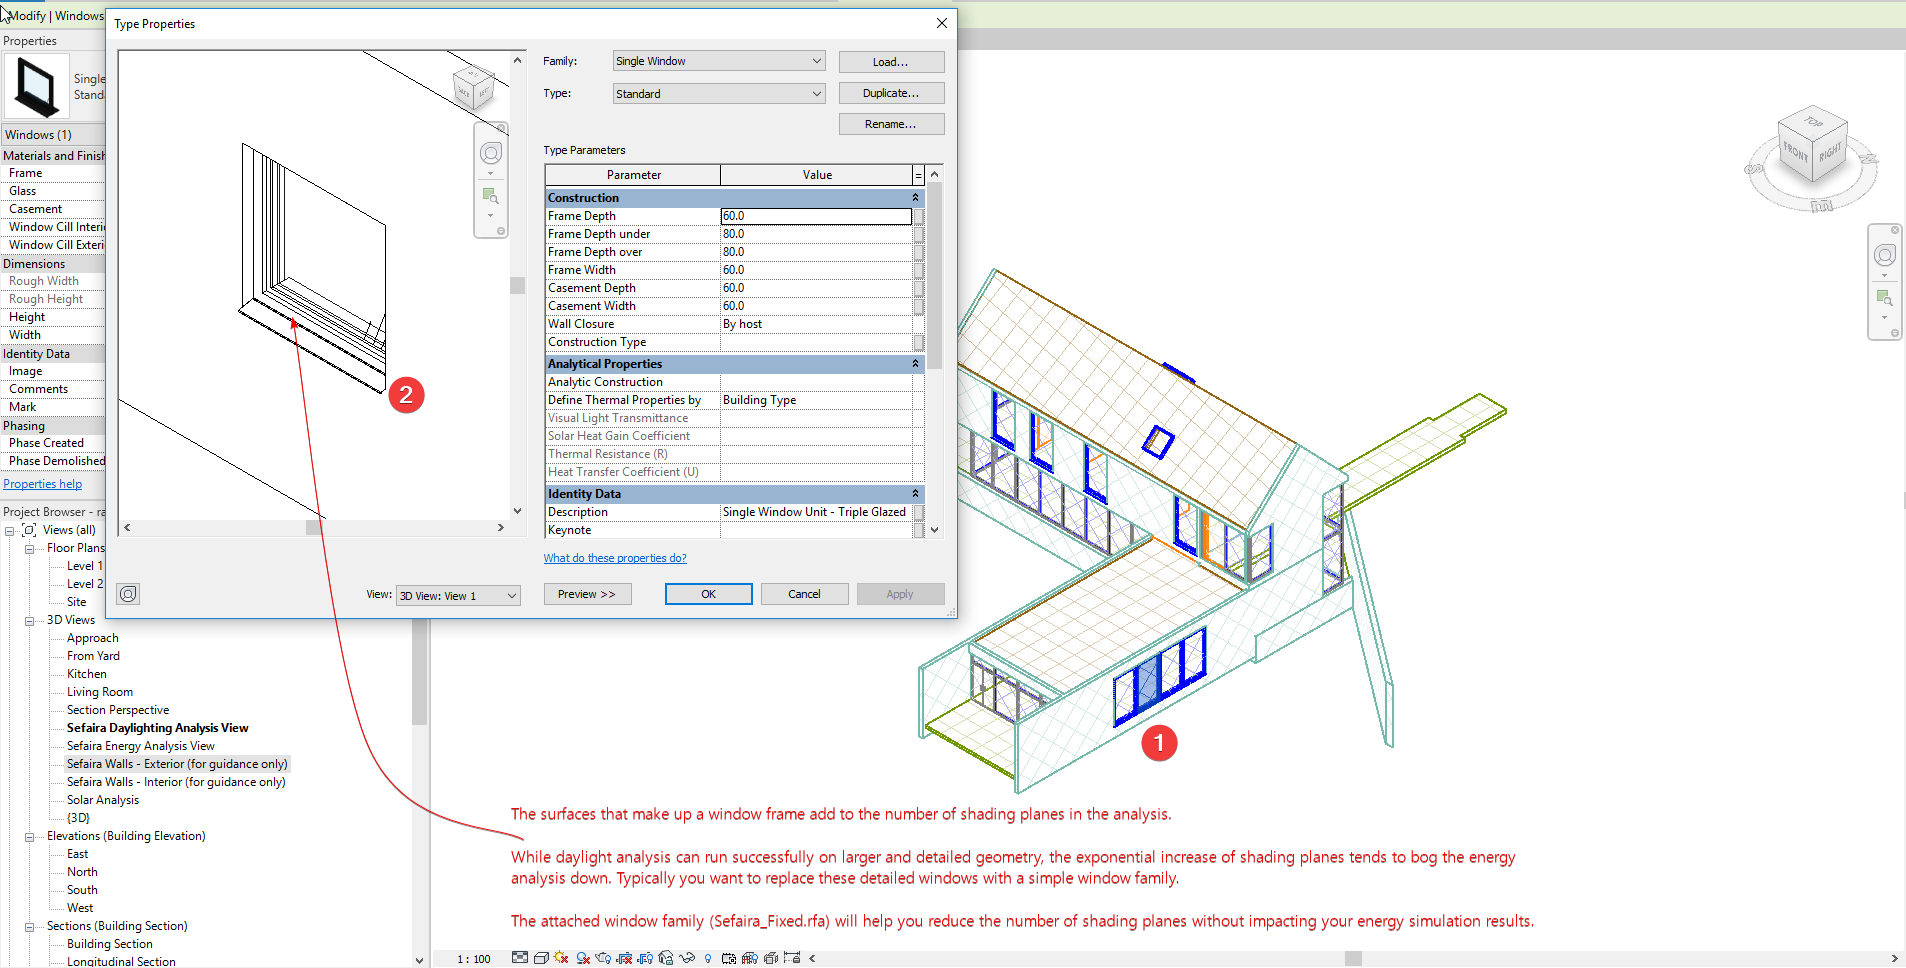
Task: Click Cancel in Type Properties dialog
Action: pyautogui.click(x=804, y=594)
